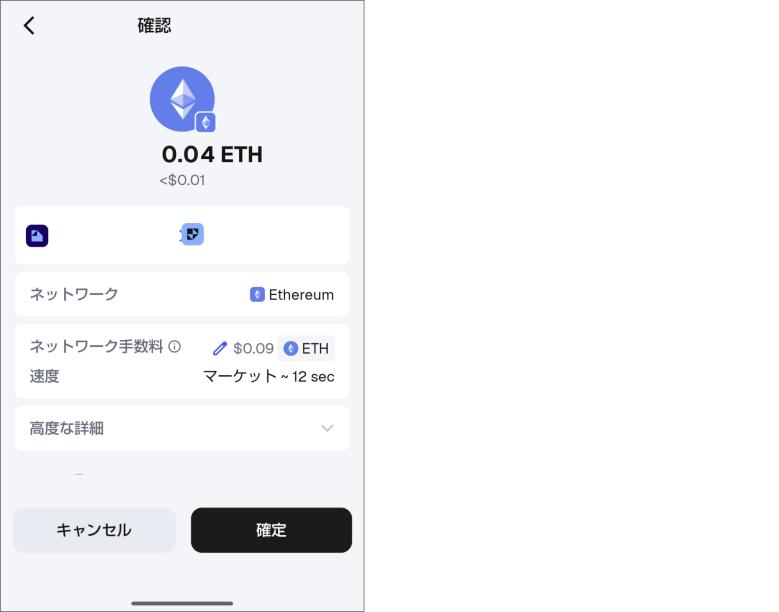Click the 0.04 ETH amount text
Viewport: 779px width, 612px height.
click(x=212, y=154)
